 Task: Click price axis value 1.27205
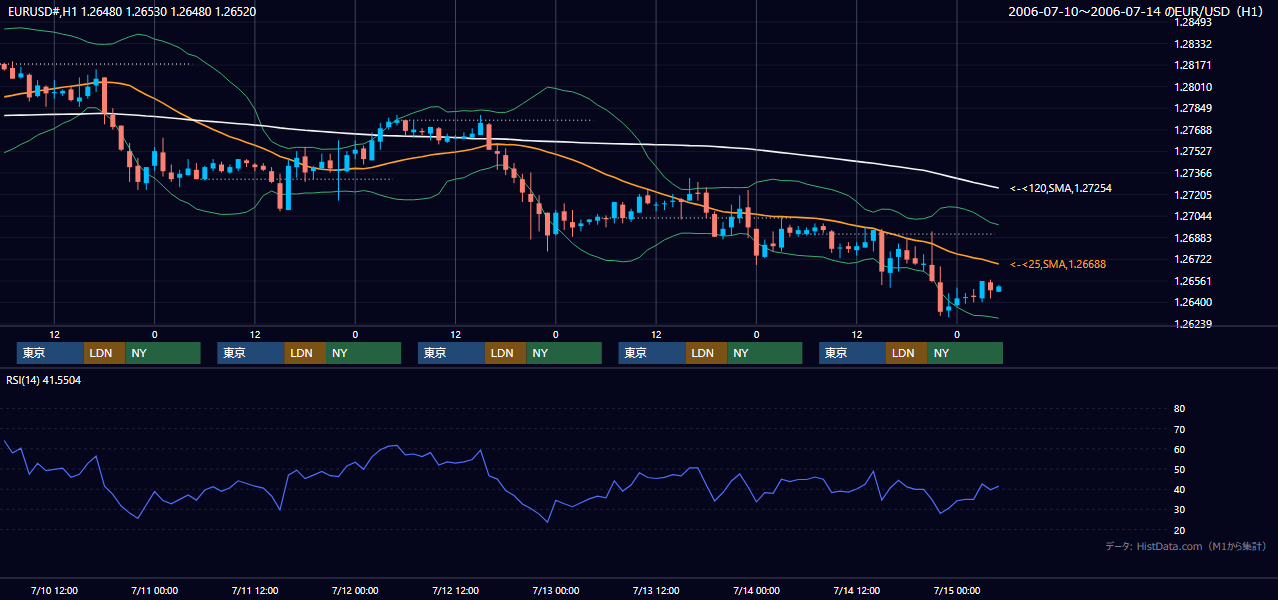(1192, 195)
